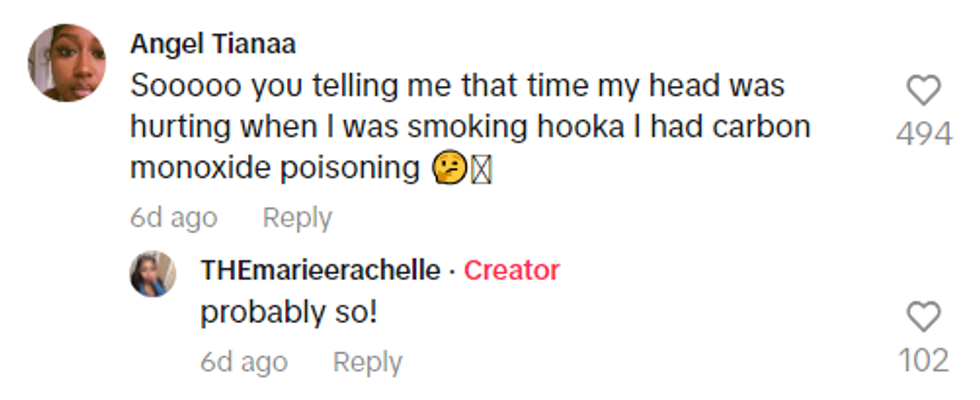Click the 102 like count

[923, 359]
